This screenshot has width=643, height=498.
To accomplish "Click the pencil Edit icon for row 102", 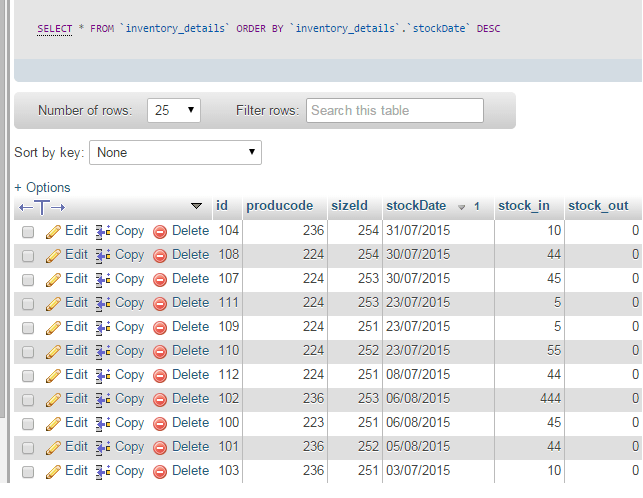I will (x=53, y=400).
